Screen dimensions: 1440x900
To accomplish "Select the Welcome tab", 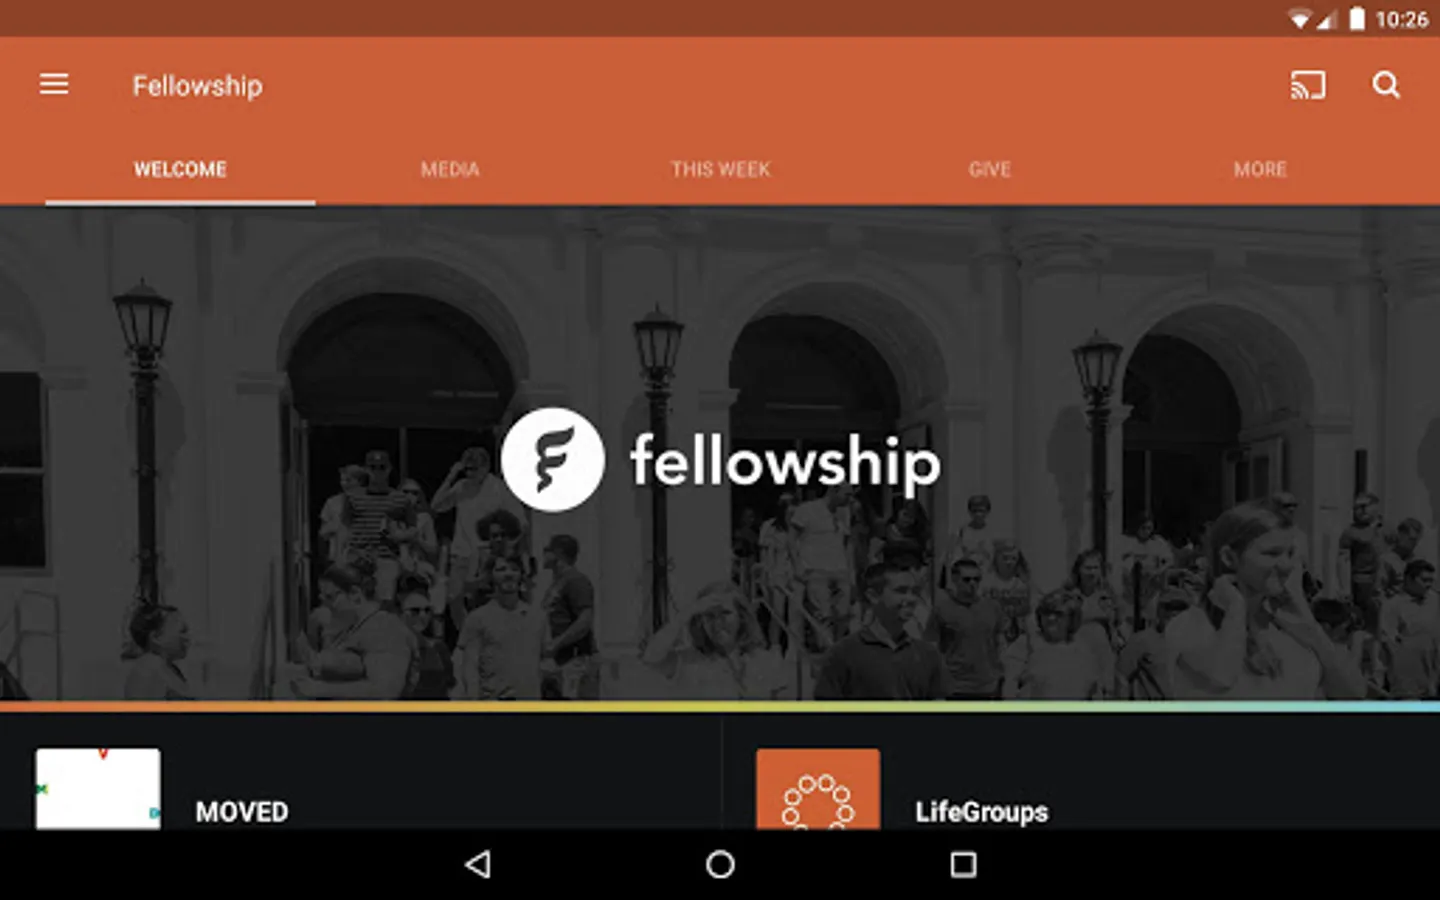I will click(180, 169).
